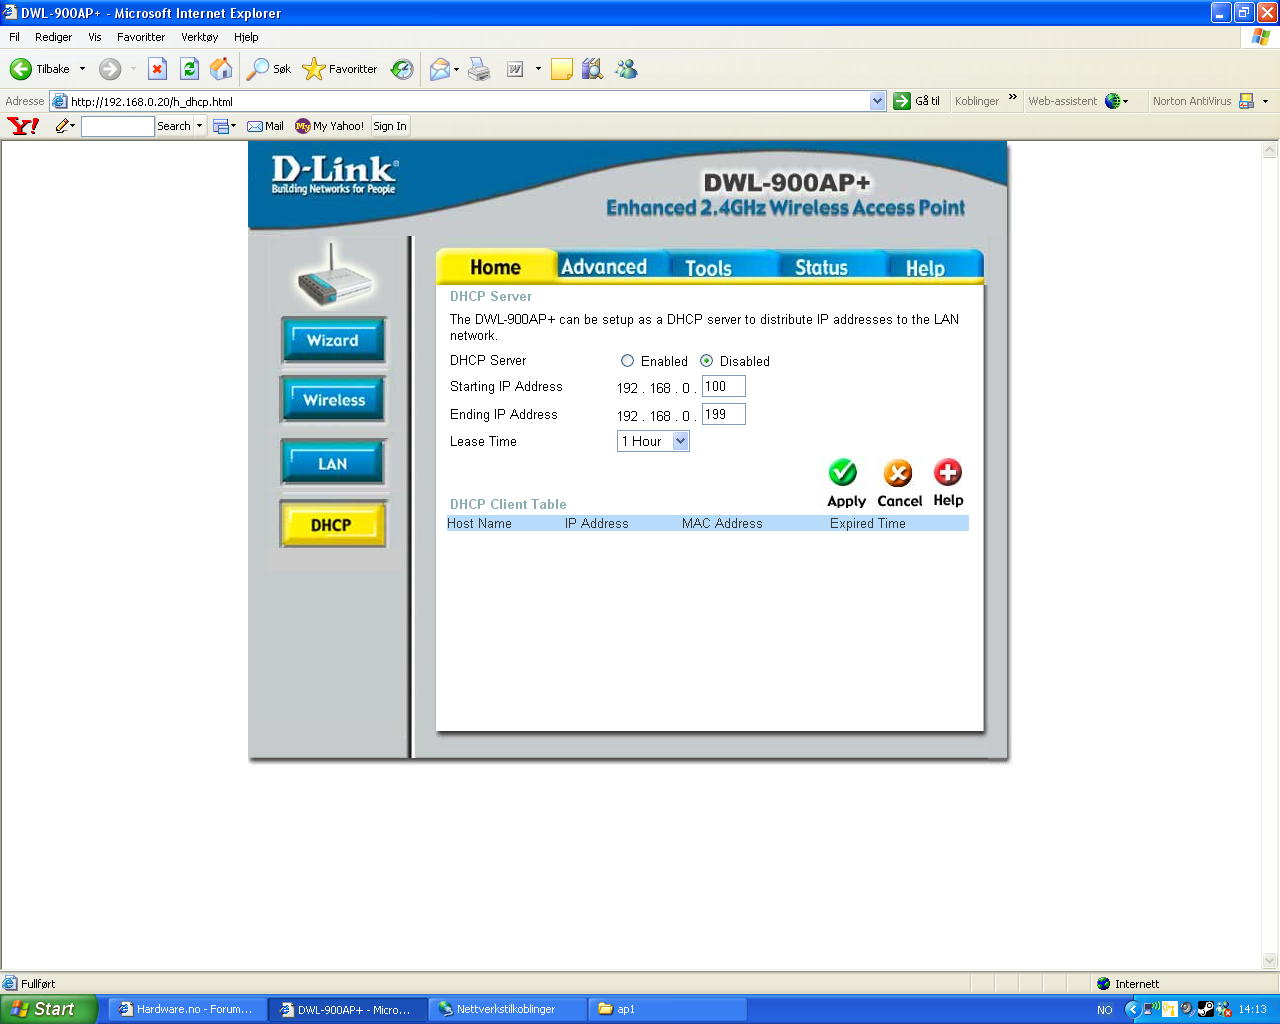The height and width of the screenshot is (1024, 1280).
Task: Open the Norton AntiVirus dropdown arrow
Action: [x=1265, y=101]
